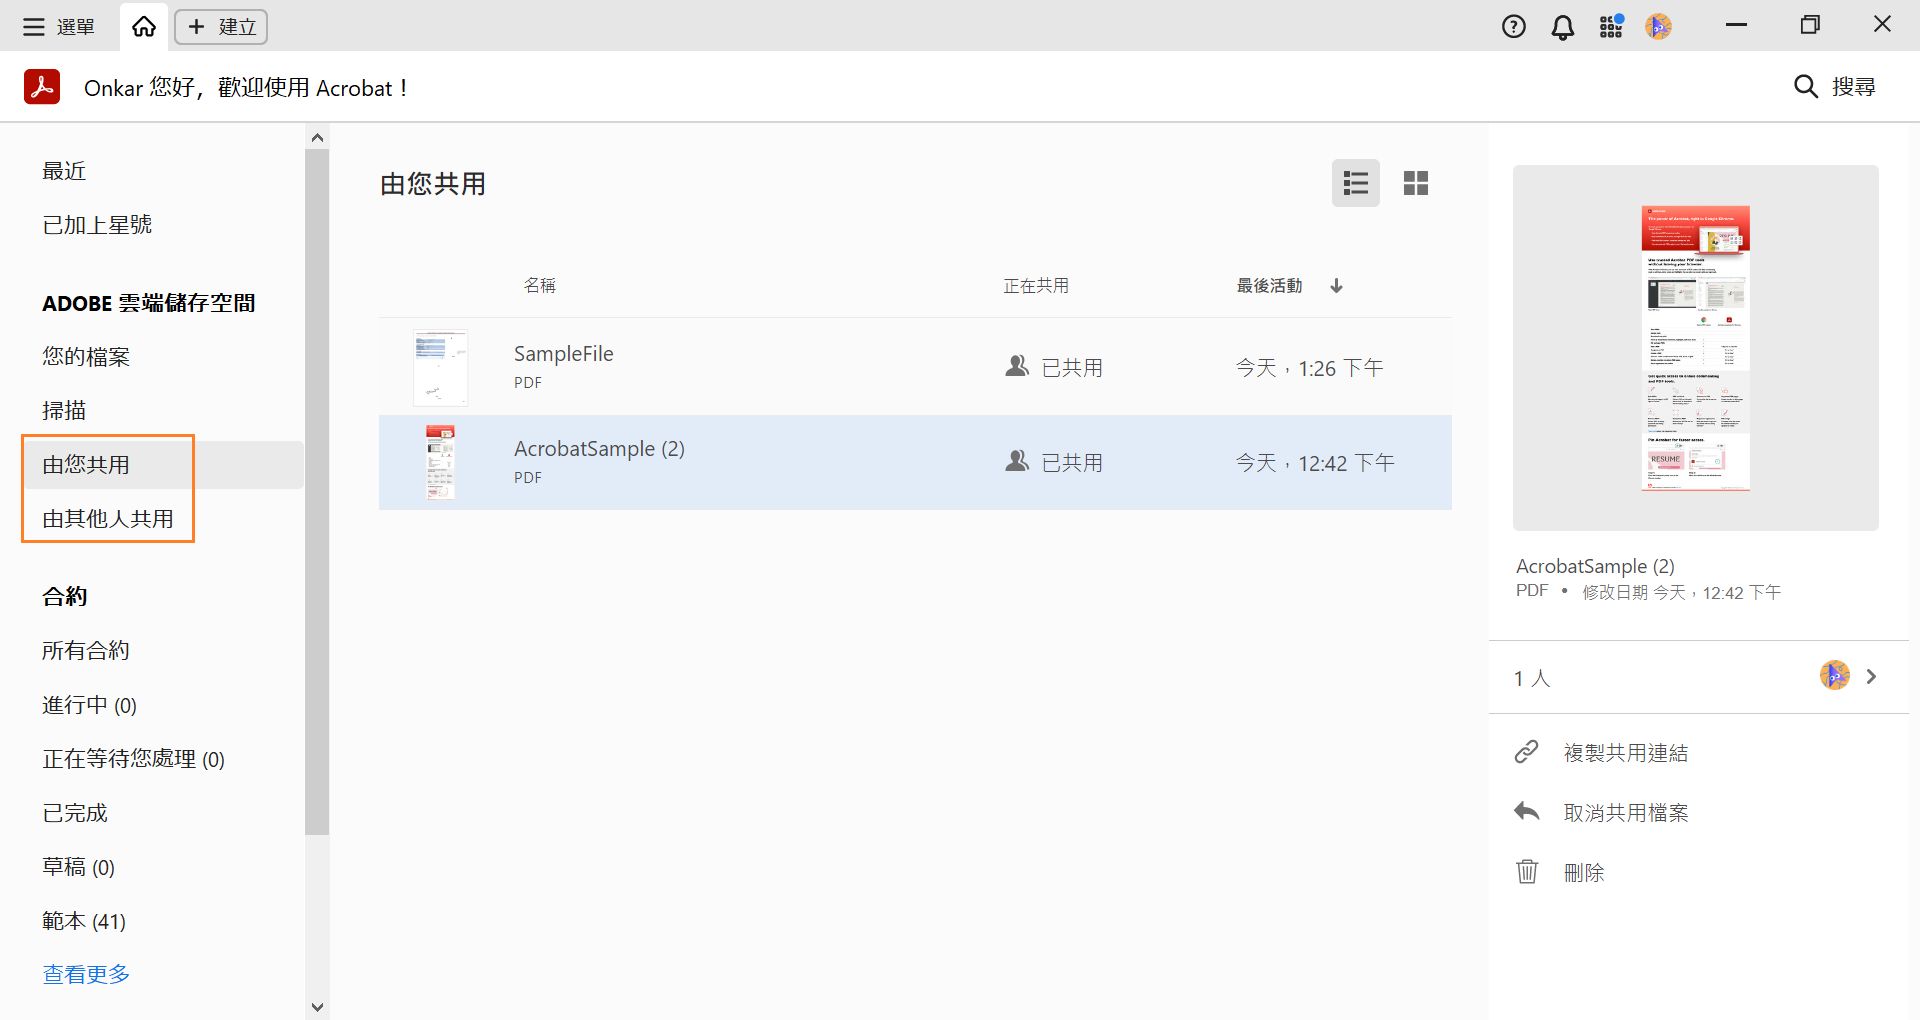Click the trash can icon
Image resolution: width=1920 pixels, height=1020 pixels.
[1527, 872]
